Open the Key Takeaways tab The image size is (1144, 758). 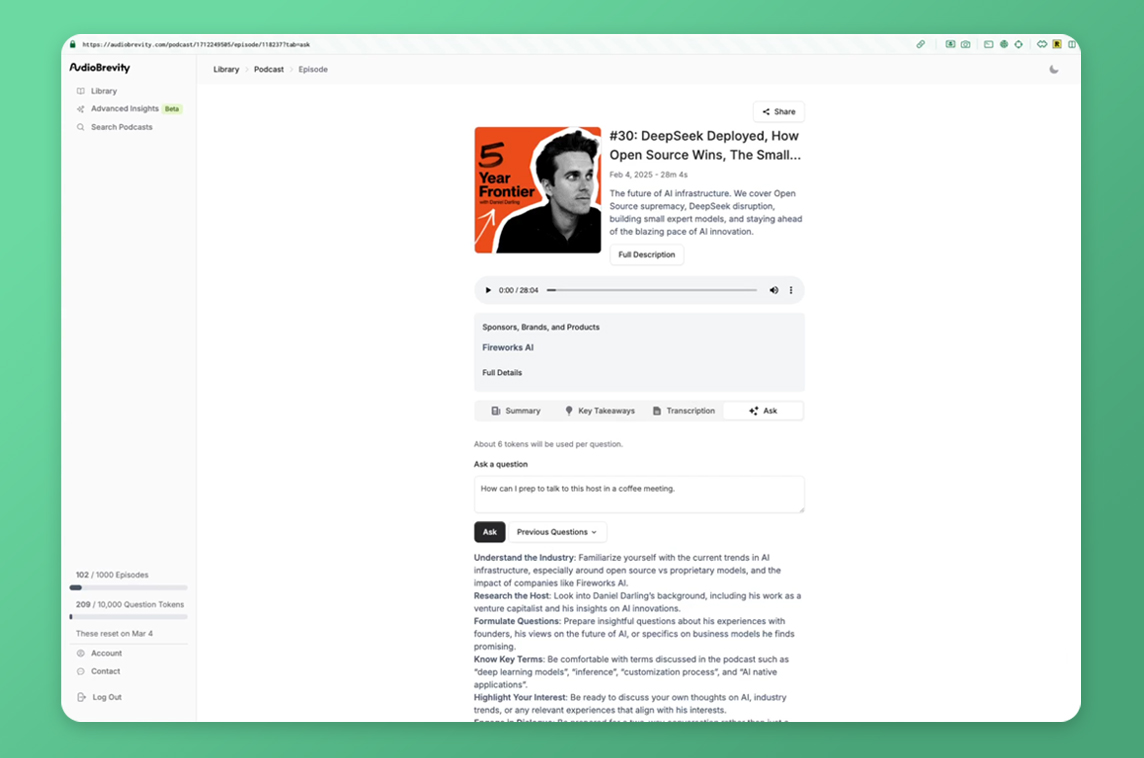pyautogui.click(x=600, y=411)
